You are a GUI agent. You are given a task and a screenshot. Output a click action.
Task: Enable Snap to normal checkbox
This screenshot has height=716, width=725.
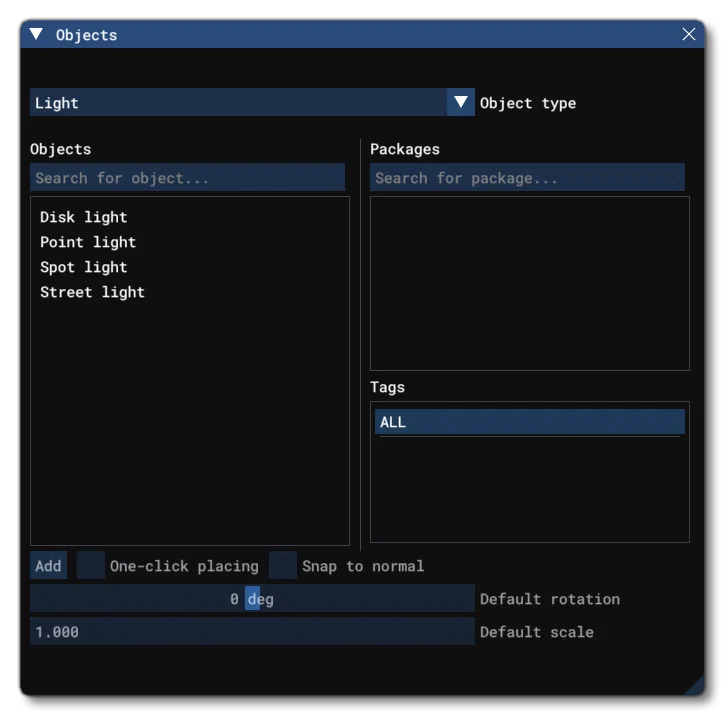click(283, 565)
